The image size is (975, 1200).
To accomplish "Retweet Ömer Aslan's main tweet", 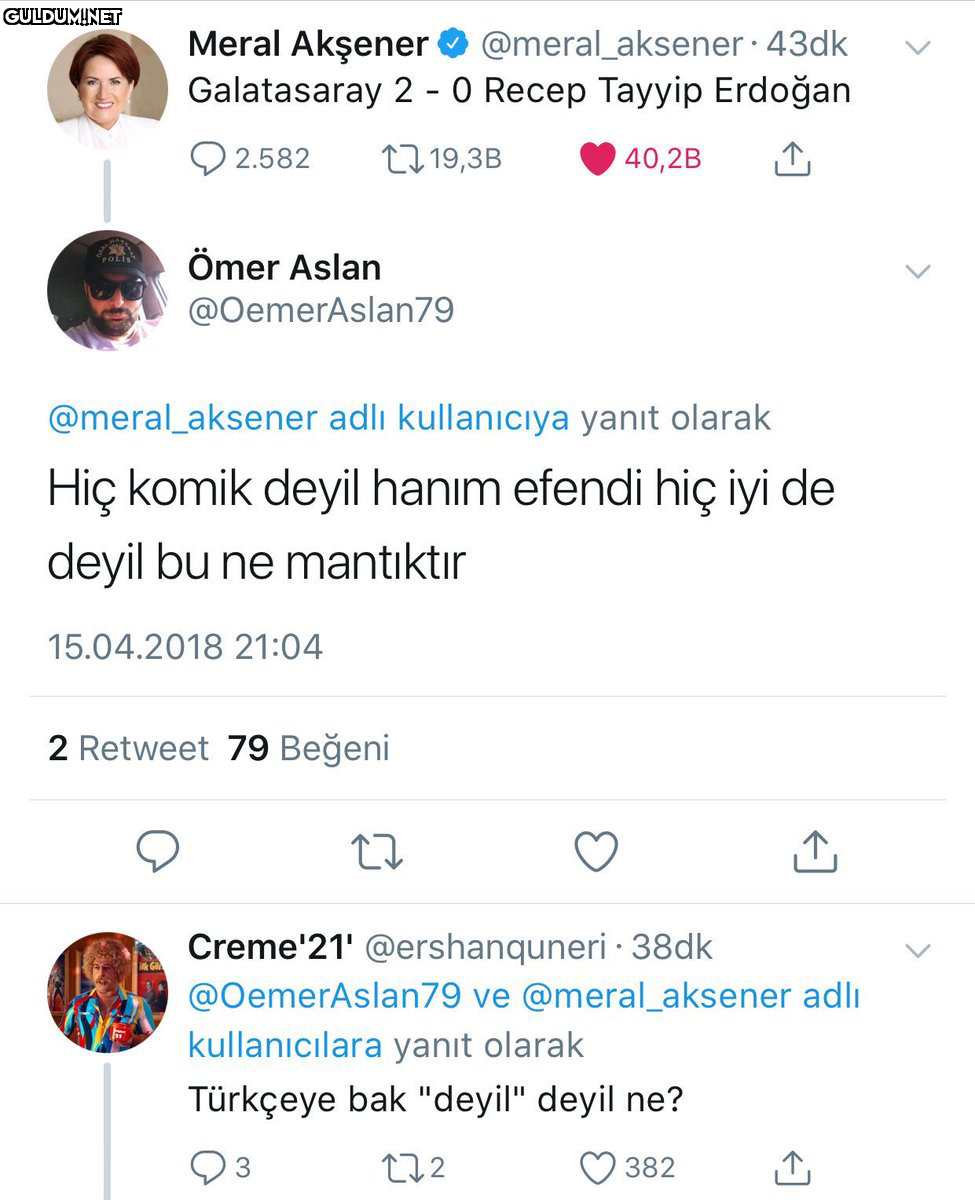I will pos(377,851).
